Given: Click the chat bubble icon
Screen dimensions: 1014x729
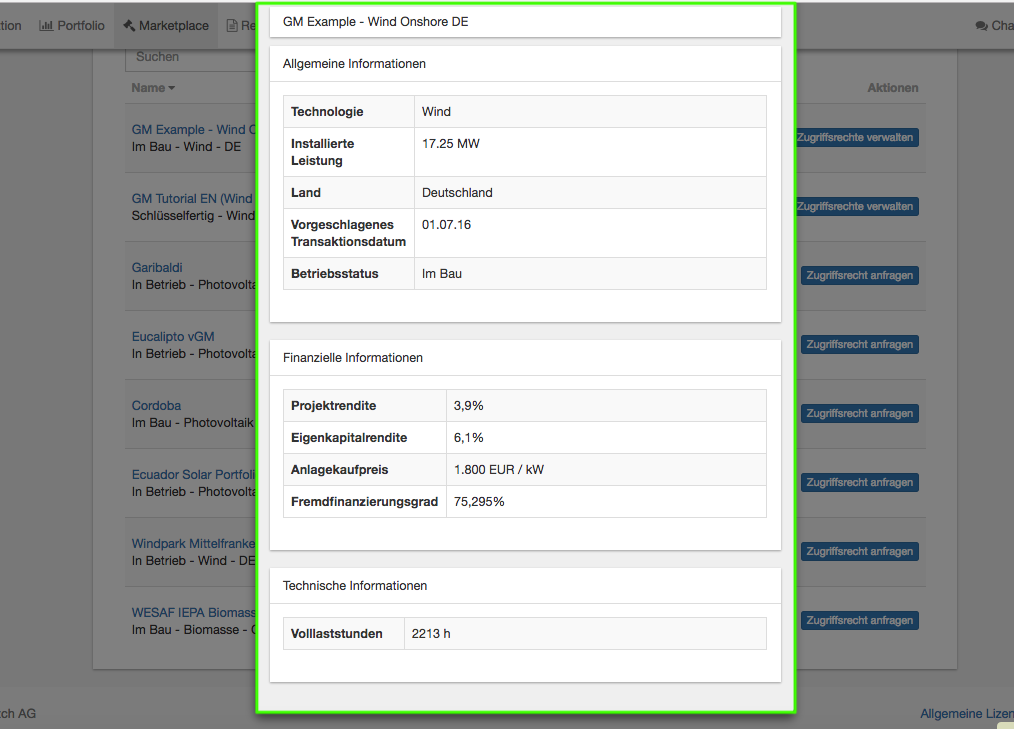Looking at the screenshot, I should point(981,26).
